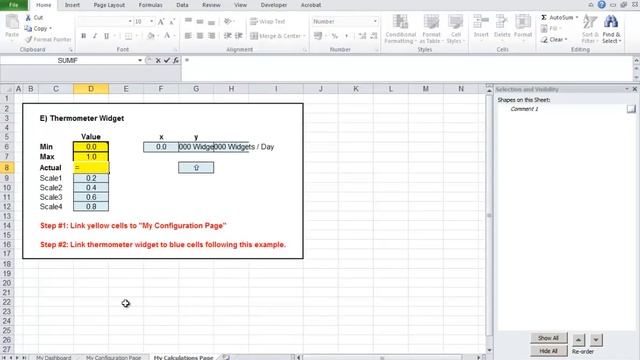This screenshot has width=640, height=360.
Task: Select Scale4 cell showing 0.8
Action: point(91,207)
